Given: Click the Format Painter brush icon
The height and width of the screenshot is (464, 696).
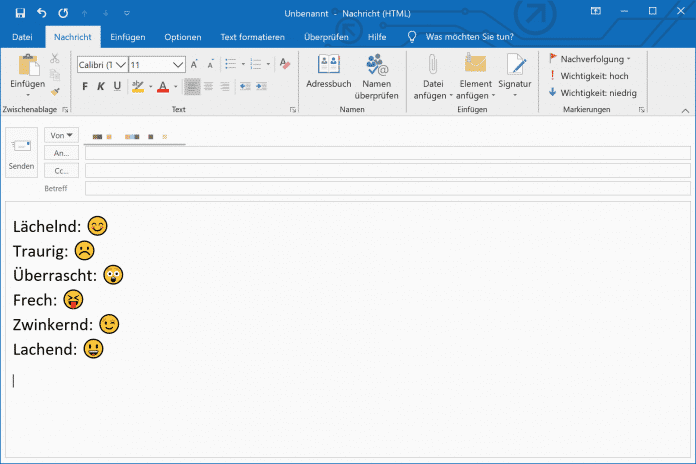Looking at the screenshot, I should tap(55, 91).
